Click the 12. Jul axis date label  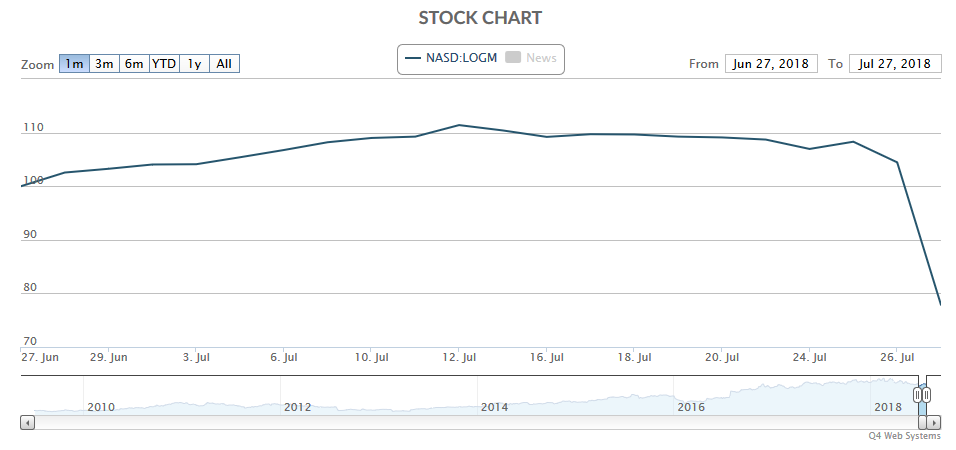point(459,357)
